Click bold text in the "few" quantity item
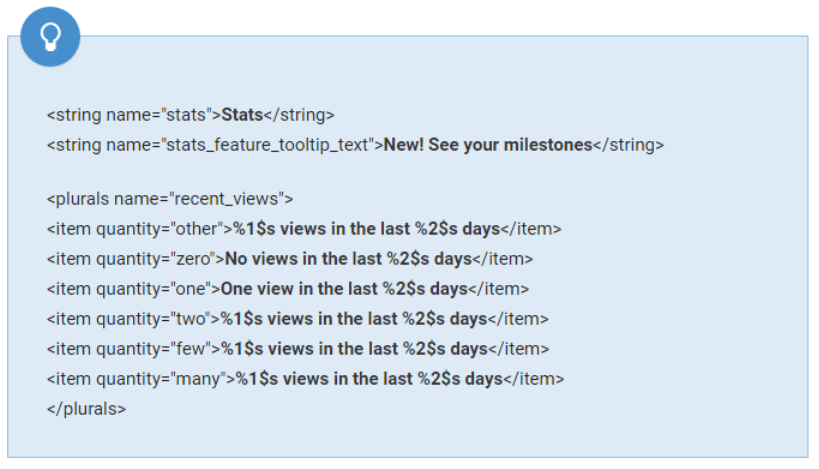819x469 pixels. [x=354, y=349]
